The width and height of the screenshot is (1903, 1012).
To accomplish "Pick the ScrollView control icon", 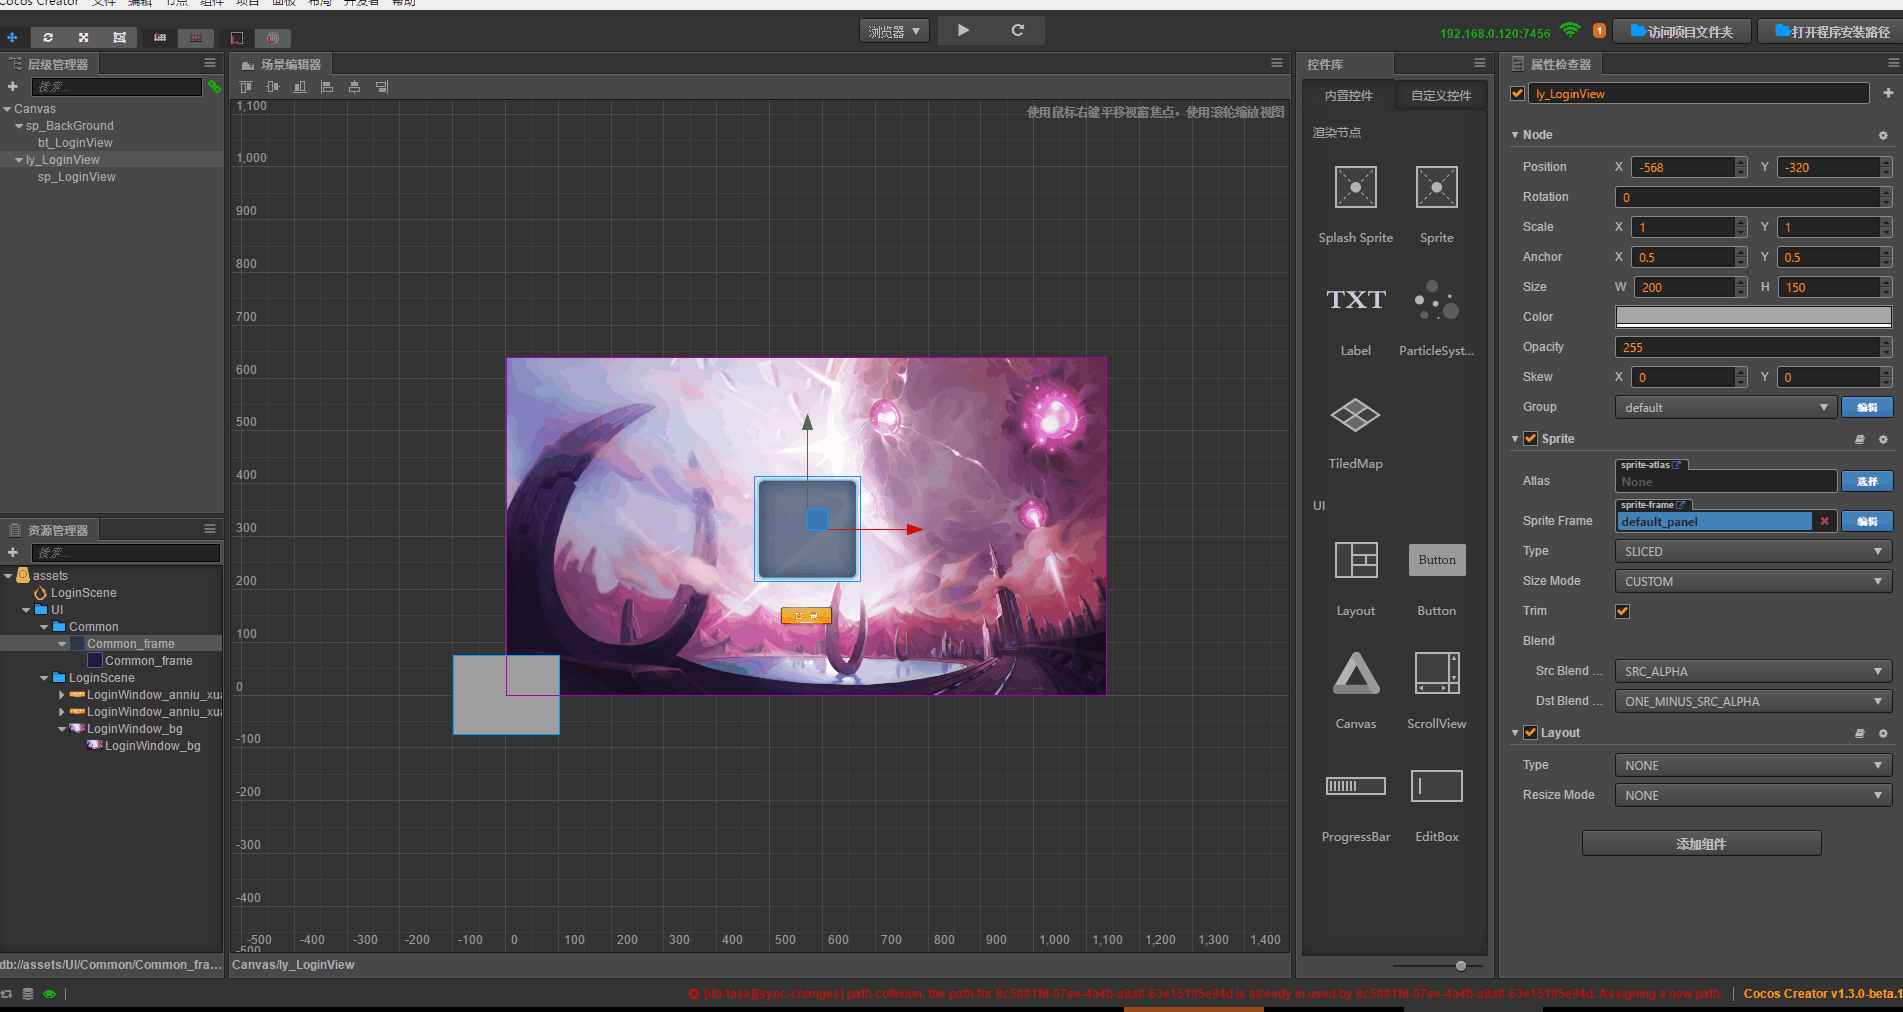I will point(1437,673).
